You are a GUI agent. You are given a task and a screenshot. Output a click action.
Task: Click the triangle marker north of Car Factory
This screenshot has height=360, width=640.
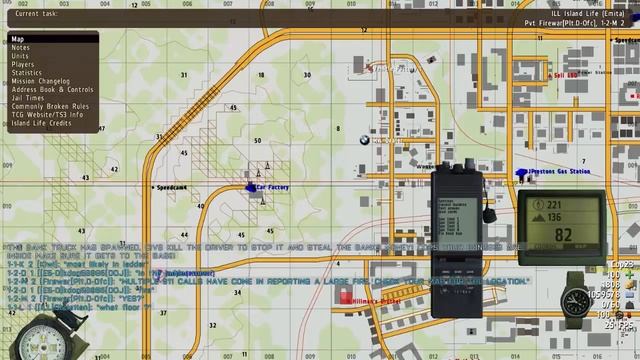tap(267, 166)
